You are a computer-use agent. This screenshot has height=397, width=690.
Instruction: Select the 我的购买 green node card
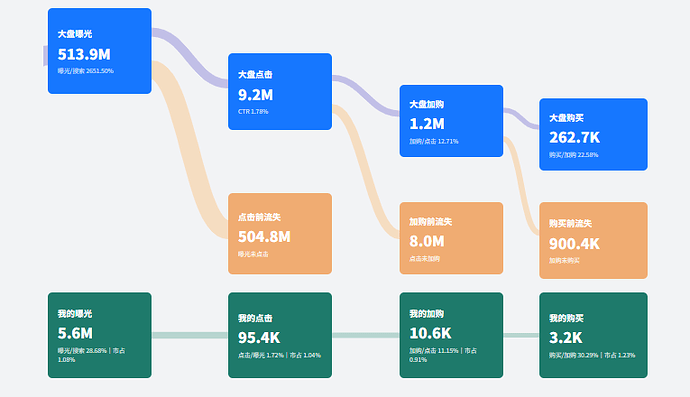(593, 335)
